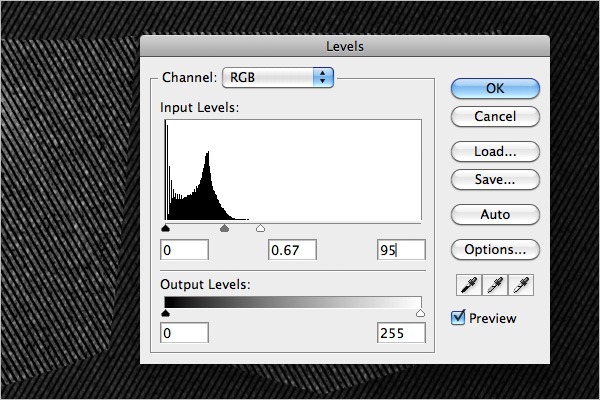Click the Levels dialog title bar
Viewport: 600px width, 400px height.
click(x=345, y=46)
